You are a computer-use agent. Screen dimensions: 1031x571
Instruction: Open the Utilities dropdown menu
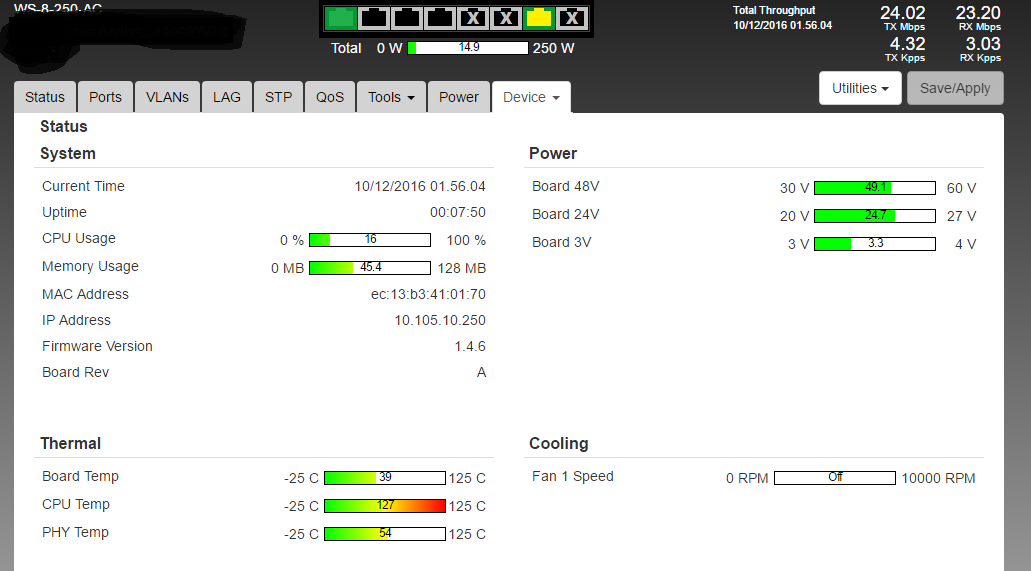860,88
